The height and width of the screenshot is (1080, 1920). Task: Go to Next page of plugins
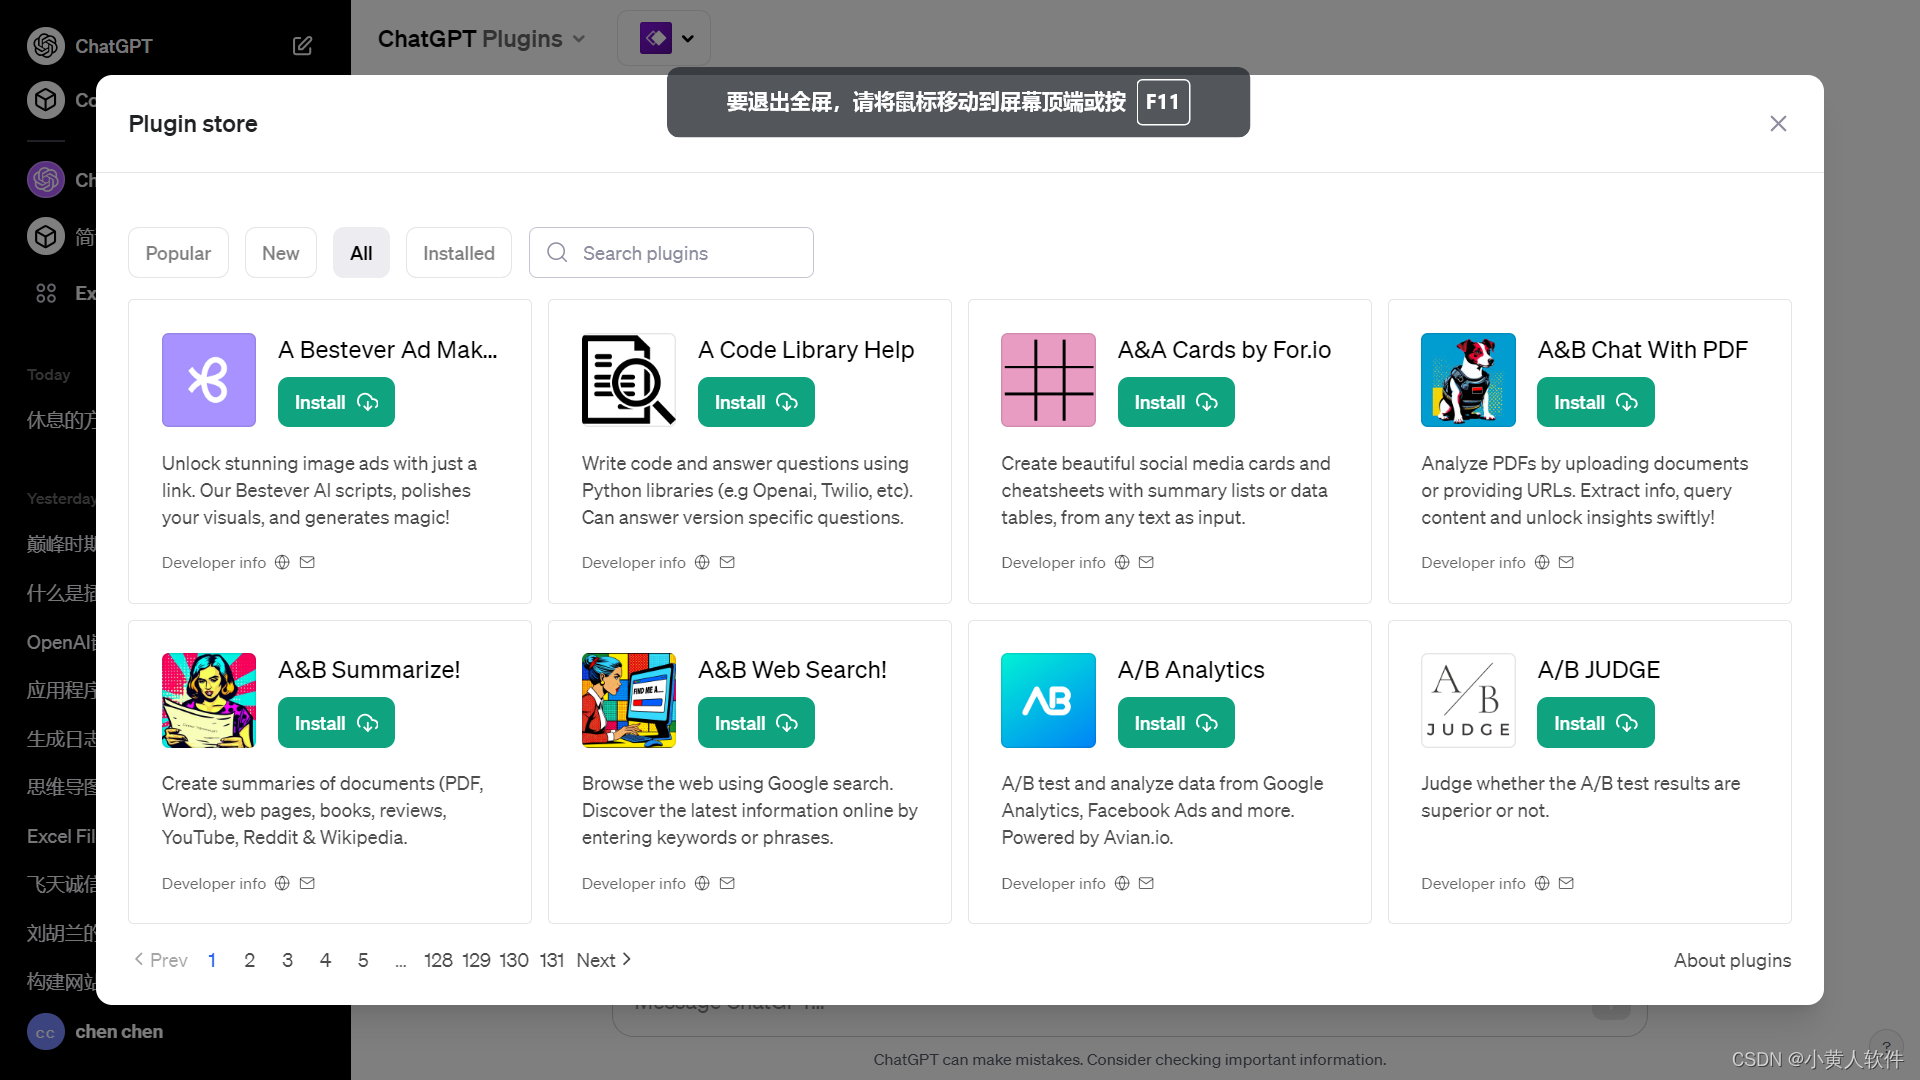(x=604, y=960)
